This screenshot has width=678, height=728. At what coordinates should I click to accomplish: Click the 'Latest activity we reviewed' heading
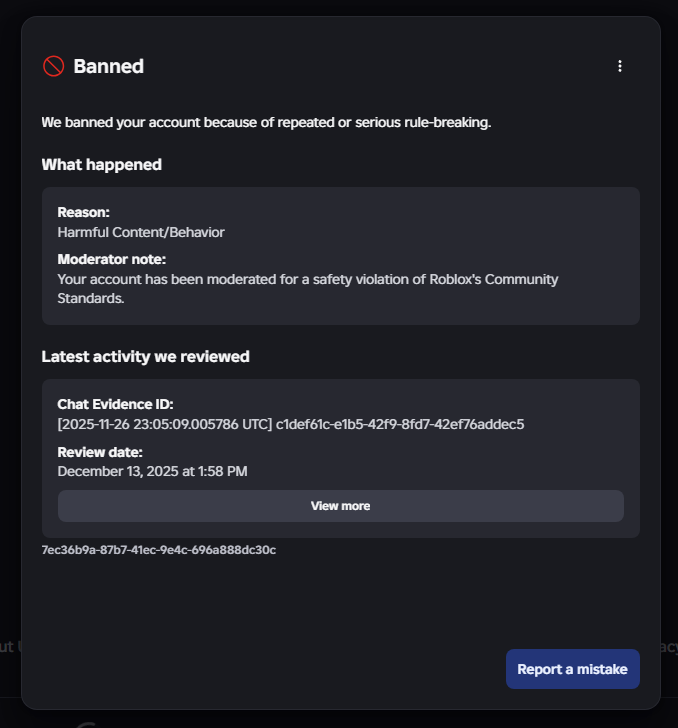click(x=145, y=357)
